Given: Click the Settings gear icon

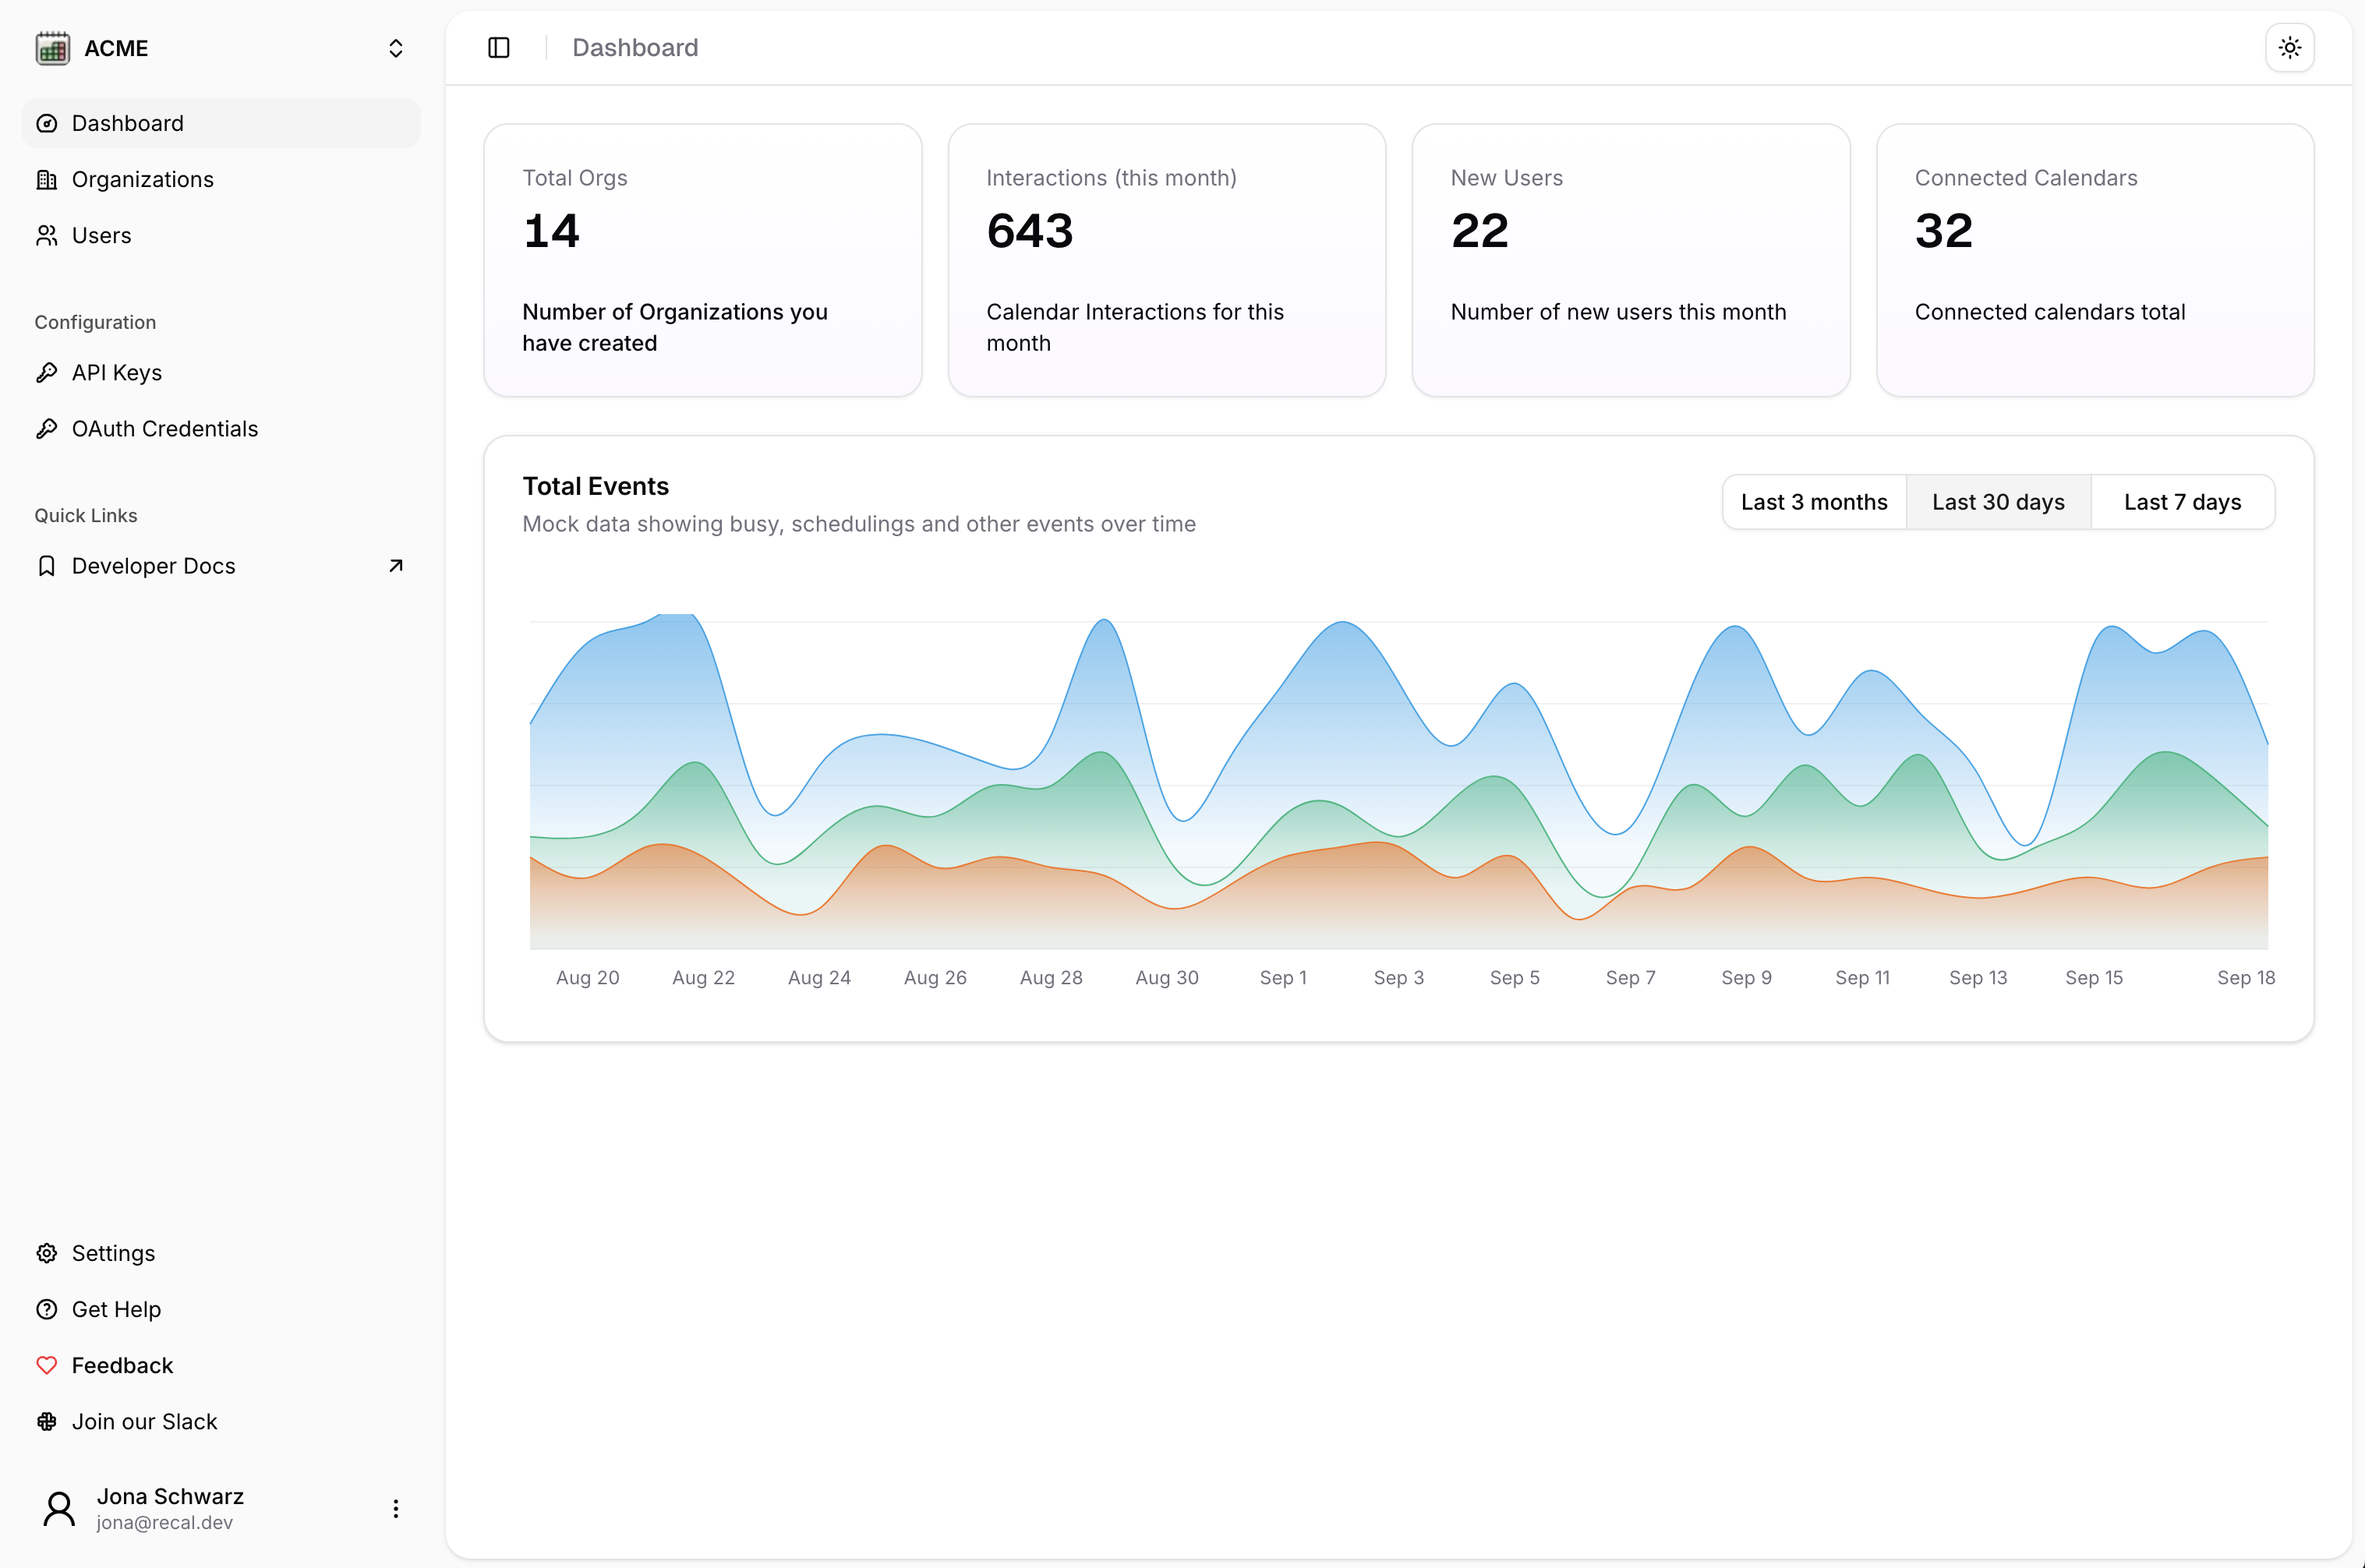Looking at the screenshot, I should 47,1253.
